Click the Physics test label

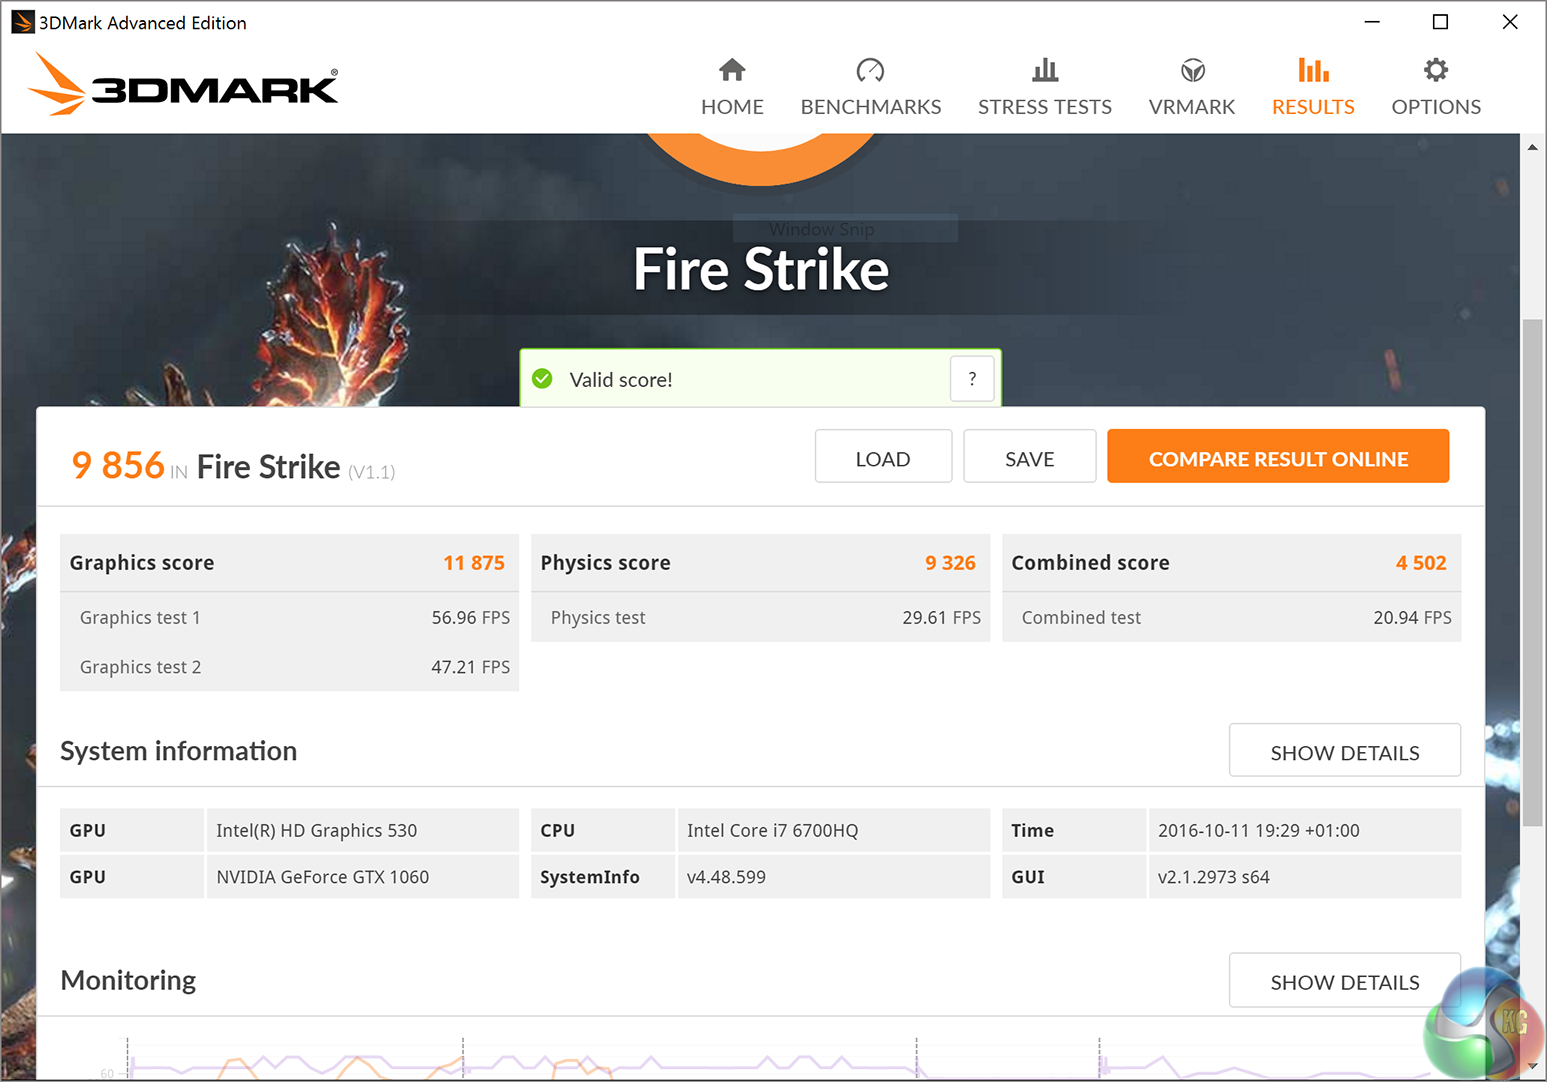[598, 618]
